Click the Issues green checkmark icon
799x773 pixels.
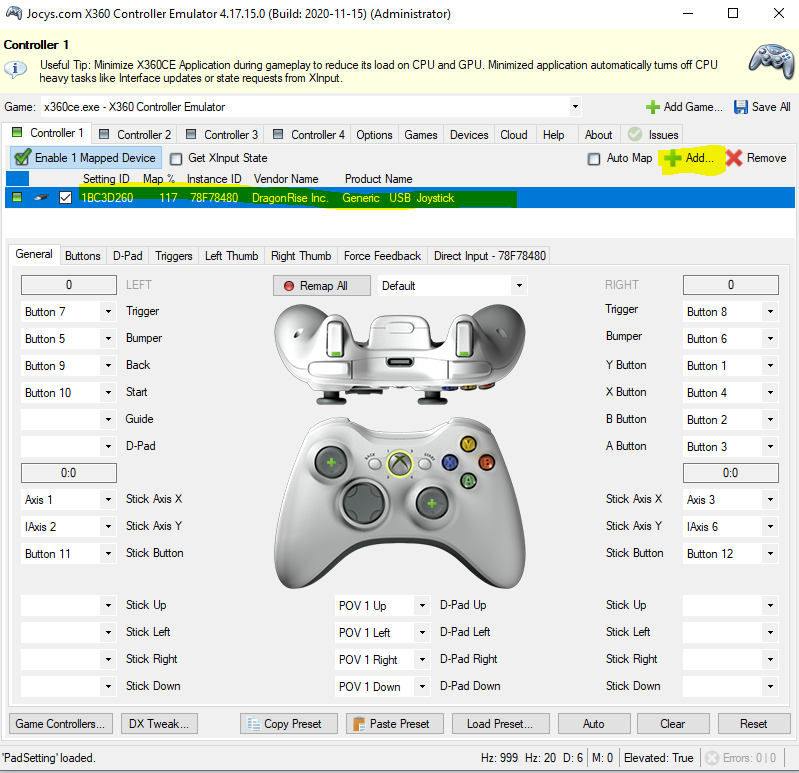(635, 135)
